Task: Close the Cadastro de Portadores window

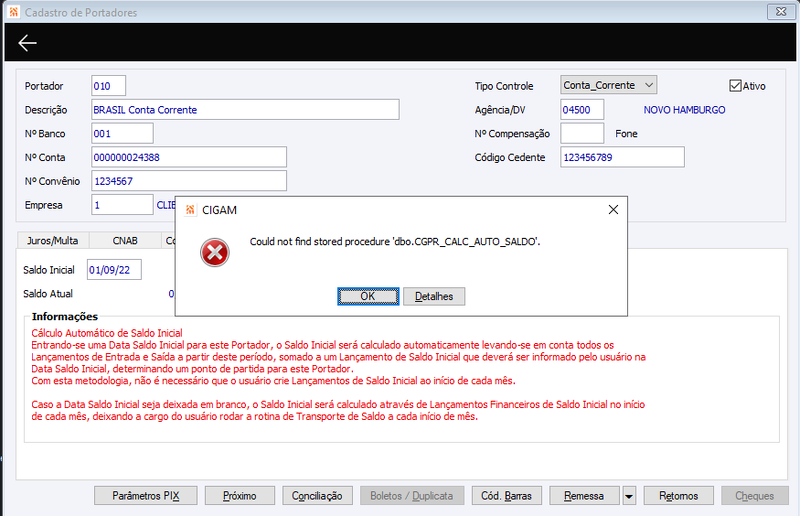Action: [x=781, y=11]
